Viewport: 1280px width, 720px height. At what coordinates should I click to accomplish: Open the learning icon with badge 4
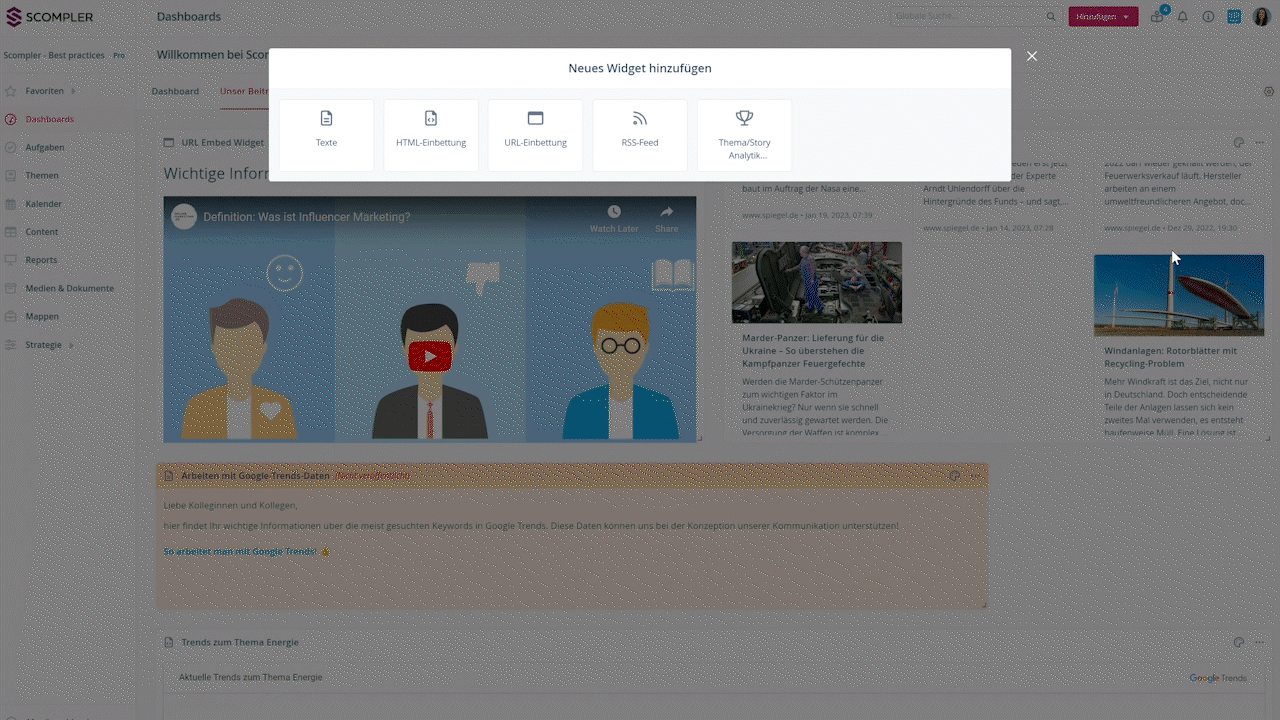[1157, 17]
